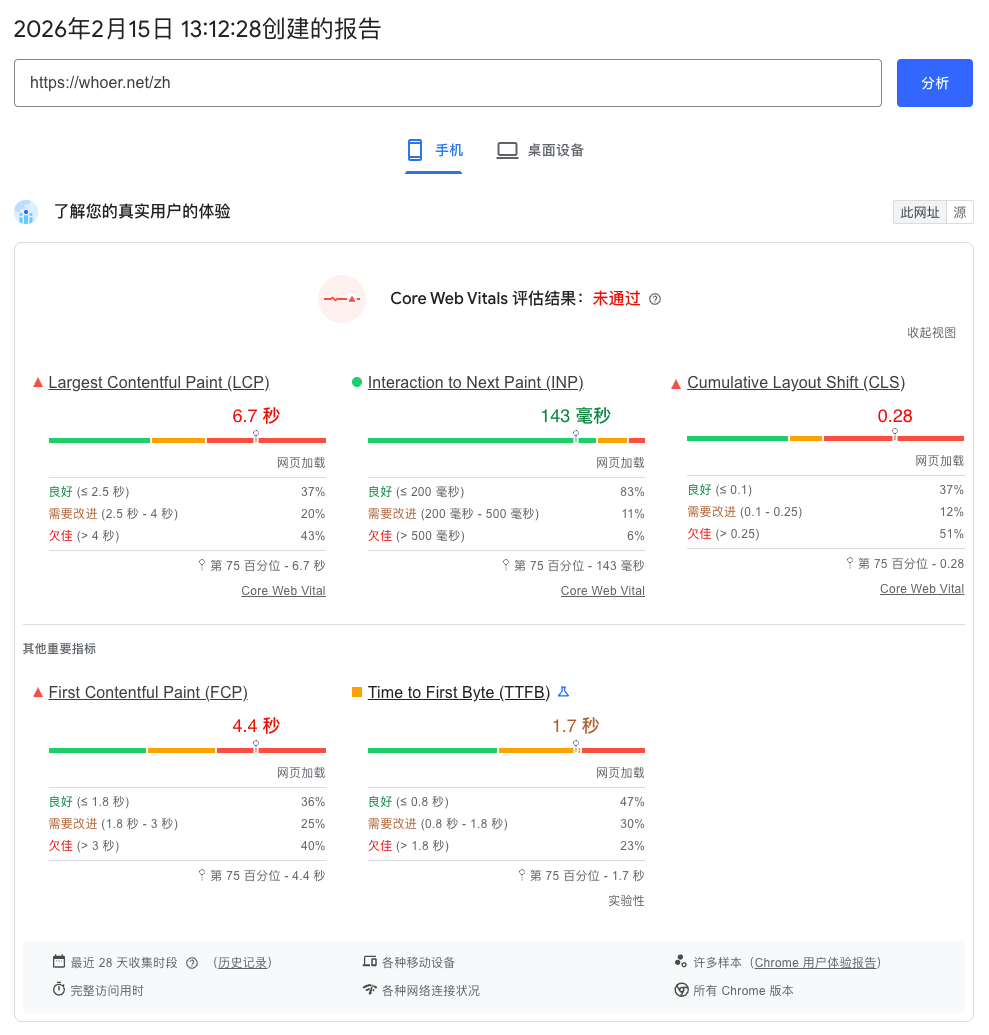Switch to the 源 origin view
989x1035 pixels.
click(x=960, y=212)
